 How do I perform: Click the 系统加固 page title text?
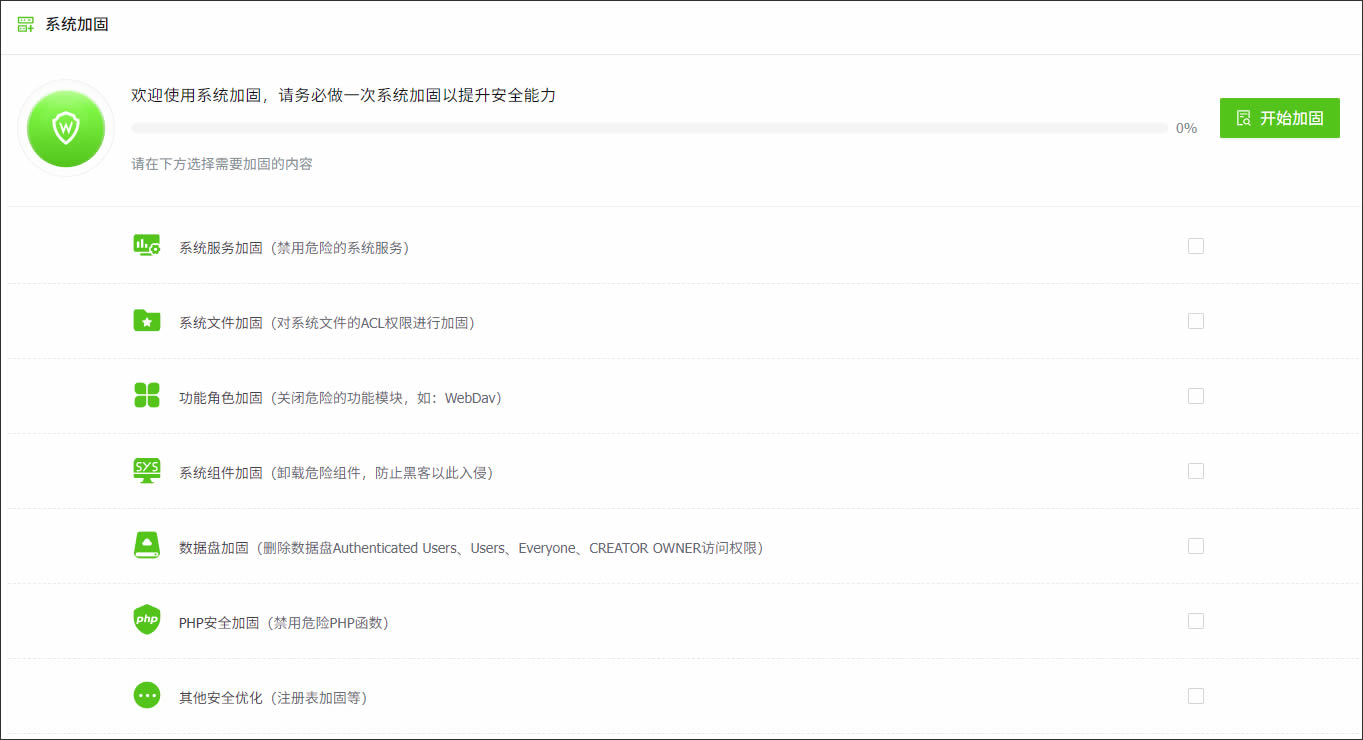click(x=77, y=24)
